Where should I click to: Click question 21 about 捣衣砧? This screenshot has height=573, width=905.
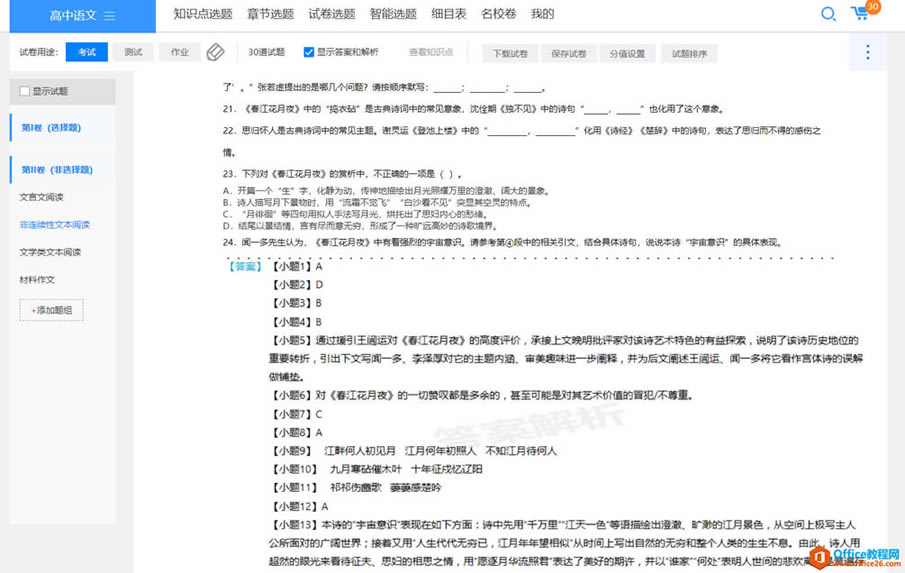[473, 108]
